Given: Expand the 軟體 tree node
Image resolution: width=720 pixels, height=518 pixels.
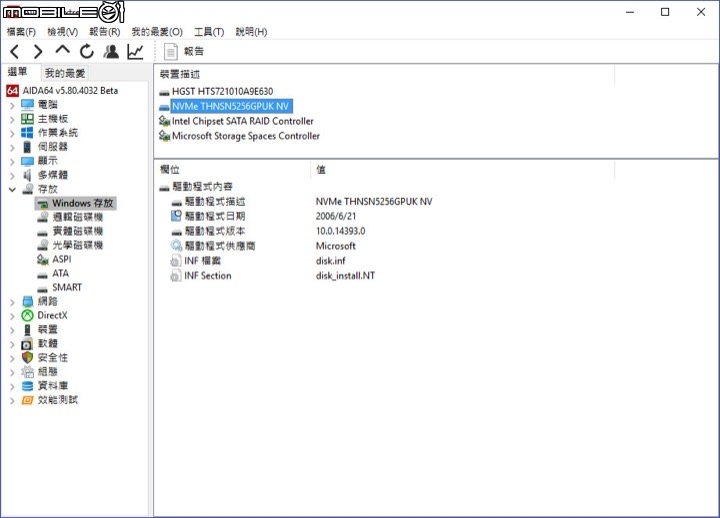Looking at the screenshot, I should pos(12,344).
